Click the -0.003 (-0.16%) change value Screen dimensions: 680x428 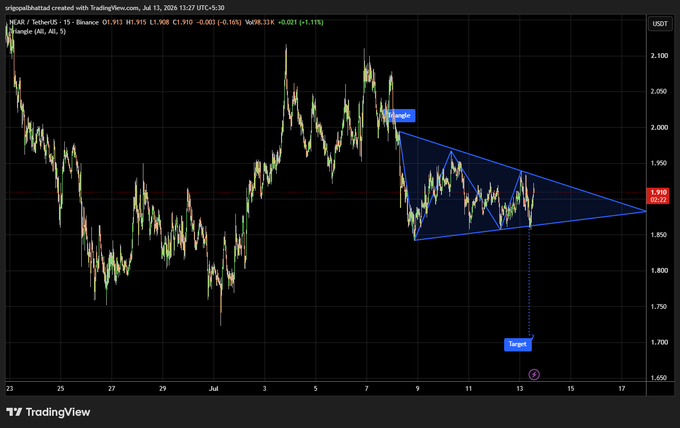pos(219,22)
